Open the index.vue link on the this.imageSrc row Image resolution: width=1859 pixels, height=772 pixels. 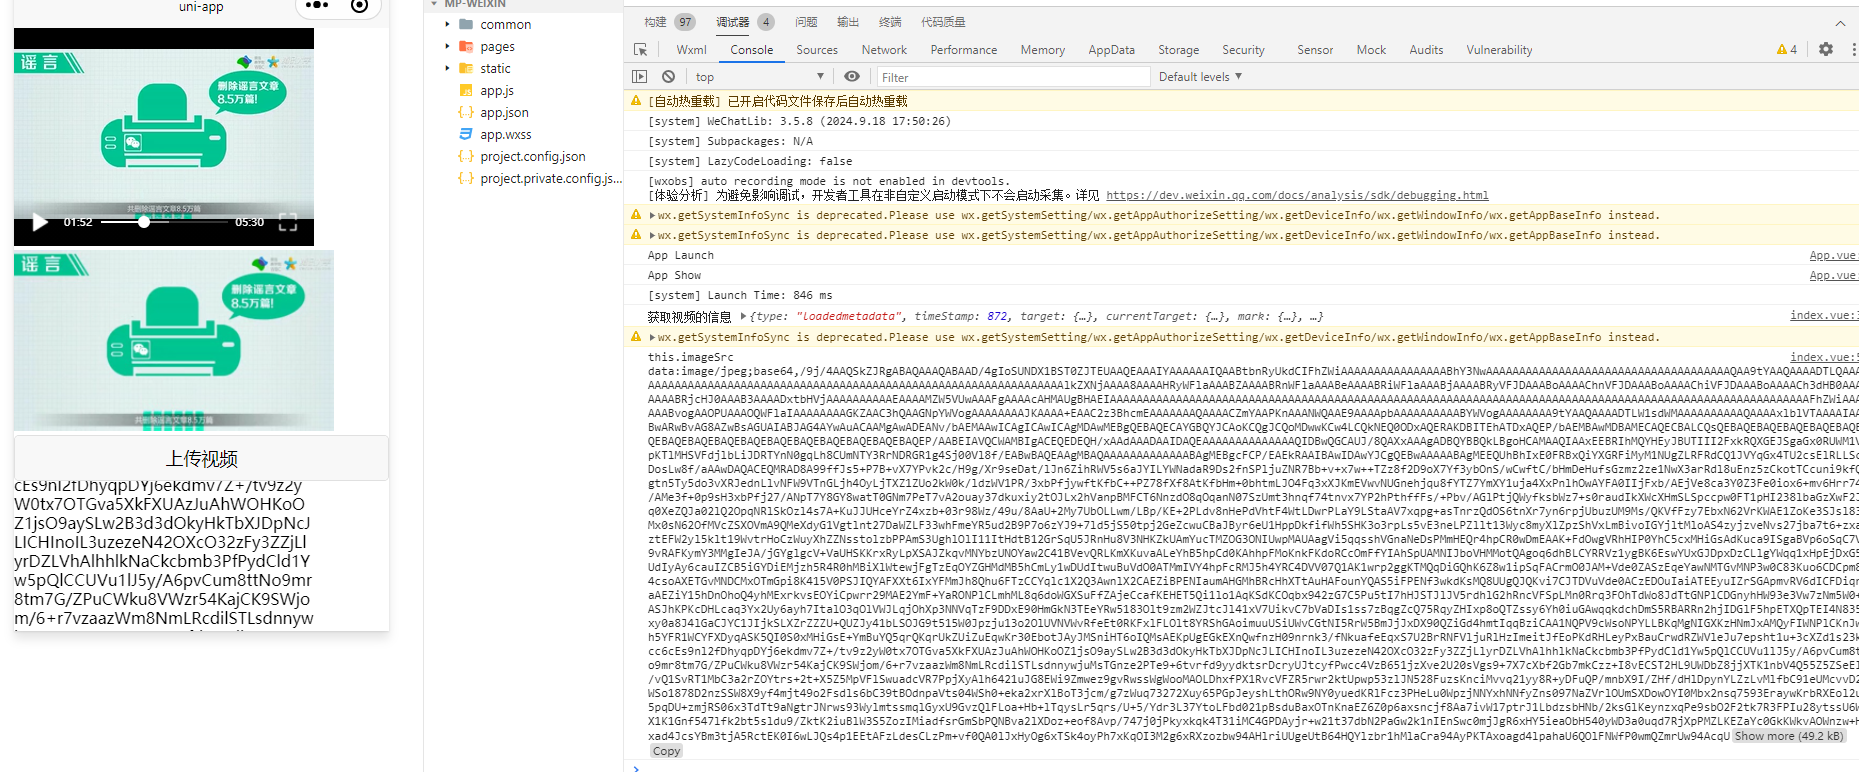pyautogui.click(x=1823, y=357)
